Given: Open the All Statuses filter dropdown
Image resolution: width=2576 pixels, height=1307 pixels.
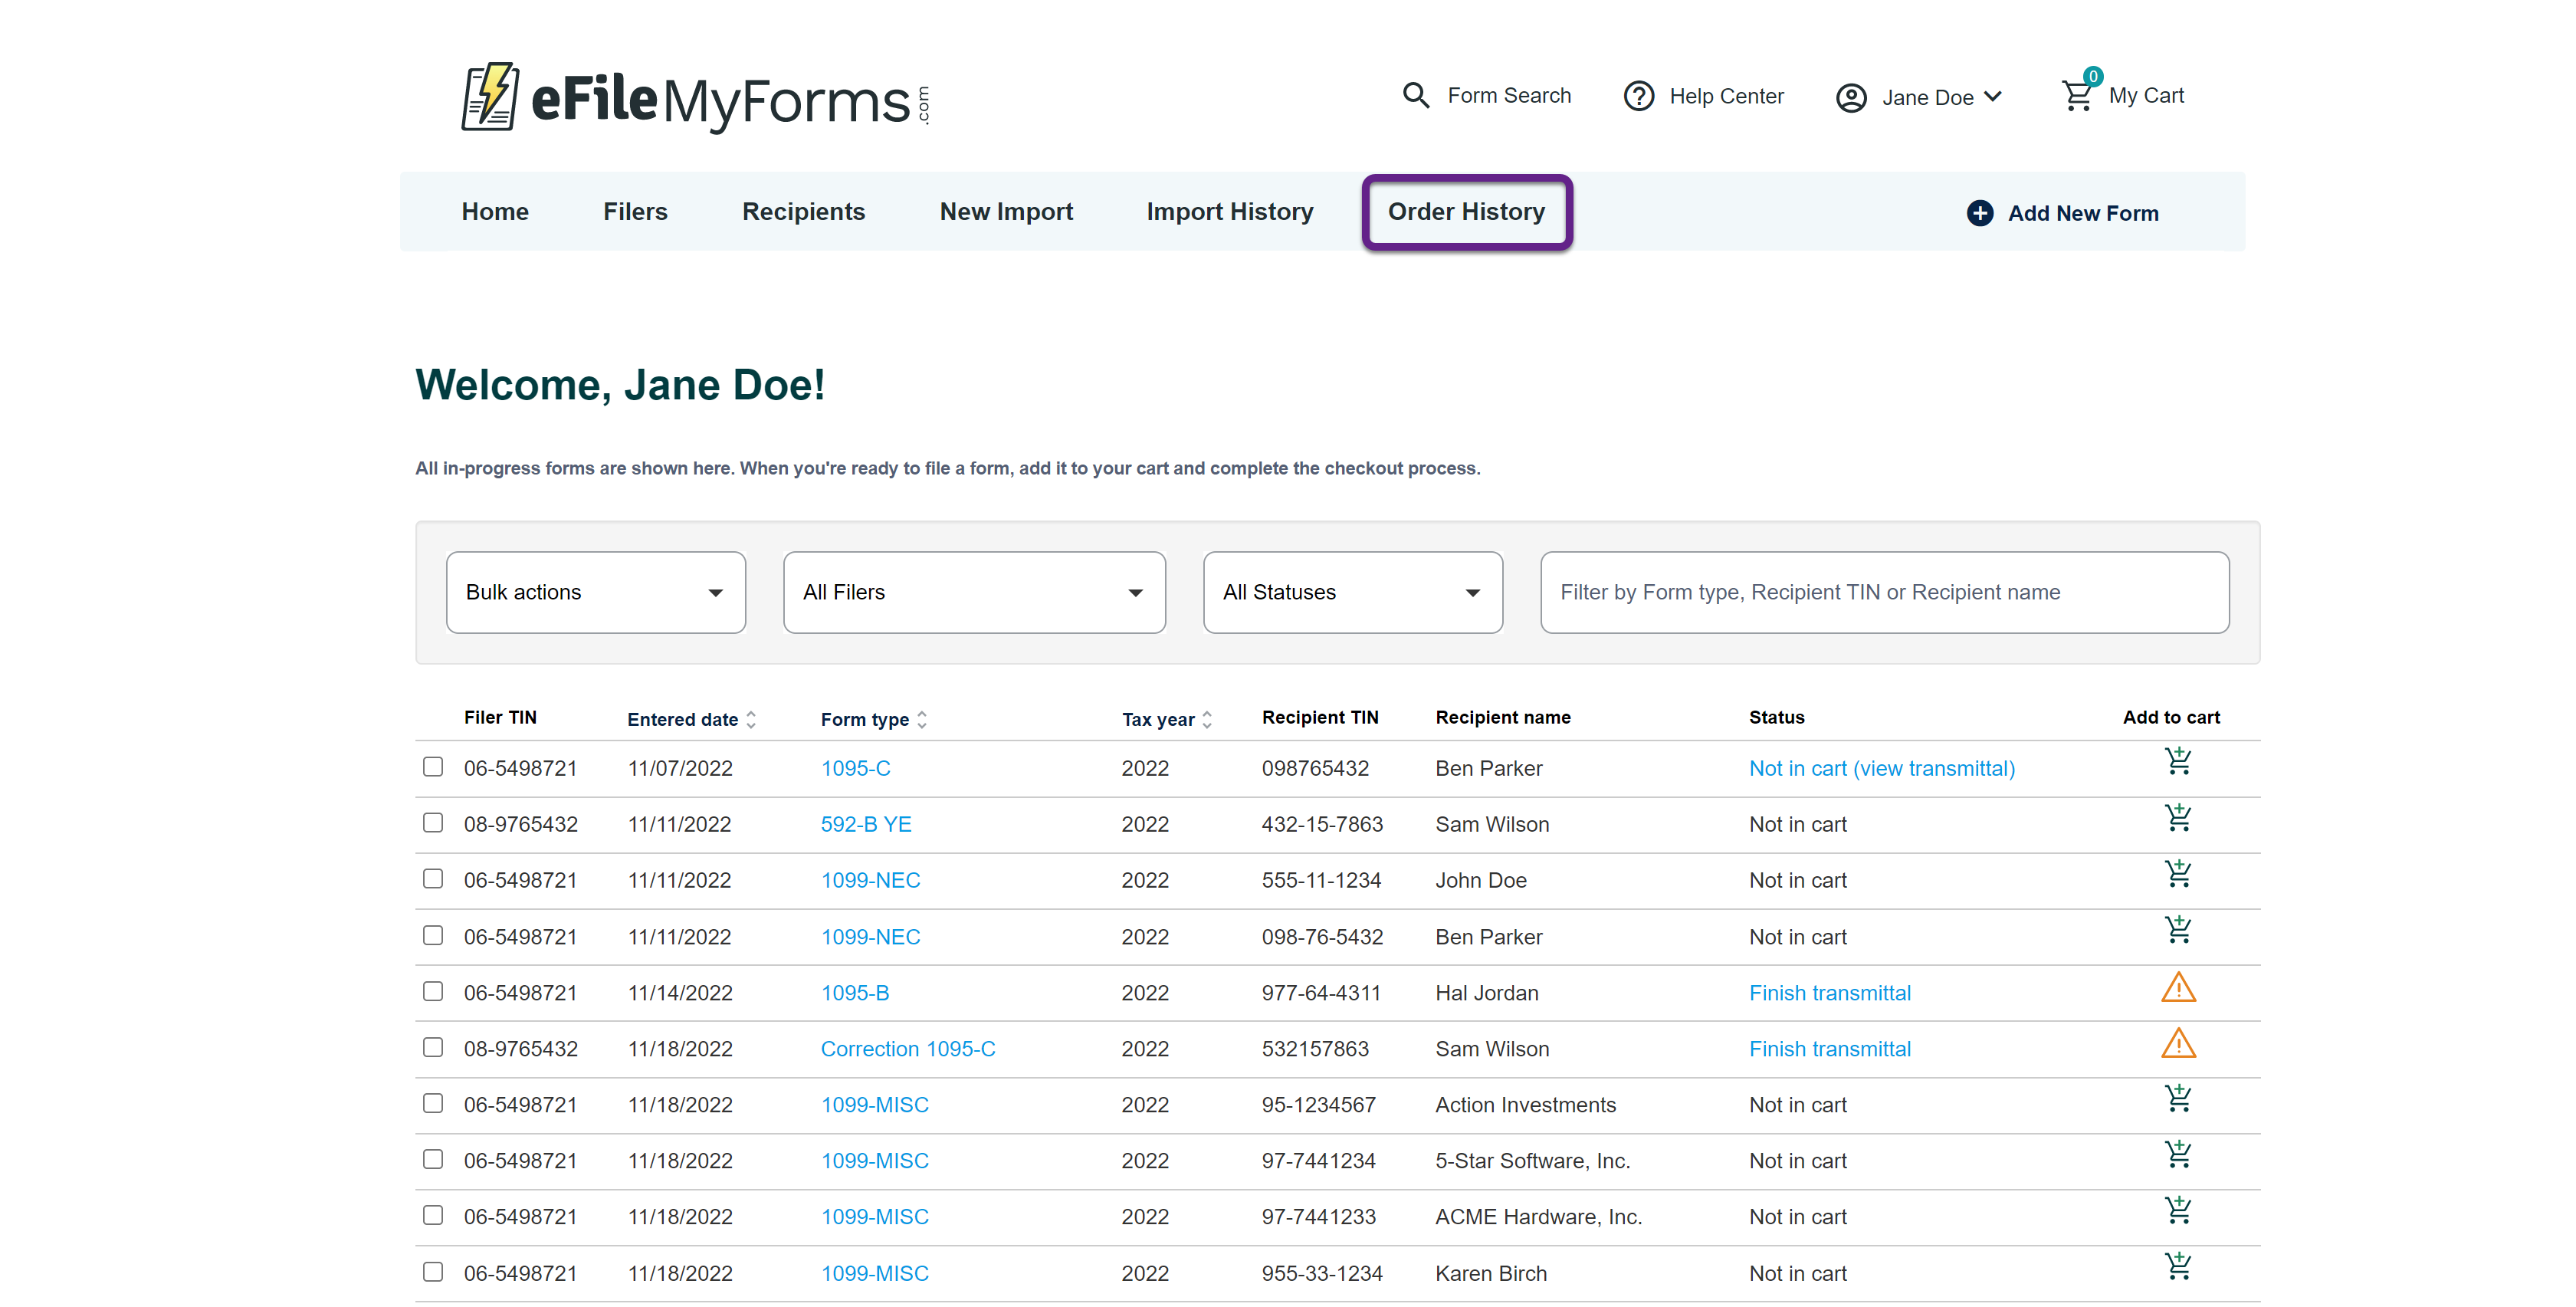Looking at the screenshot, I should coord(1351,592).
